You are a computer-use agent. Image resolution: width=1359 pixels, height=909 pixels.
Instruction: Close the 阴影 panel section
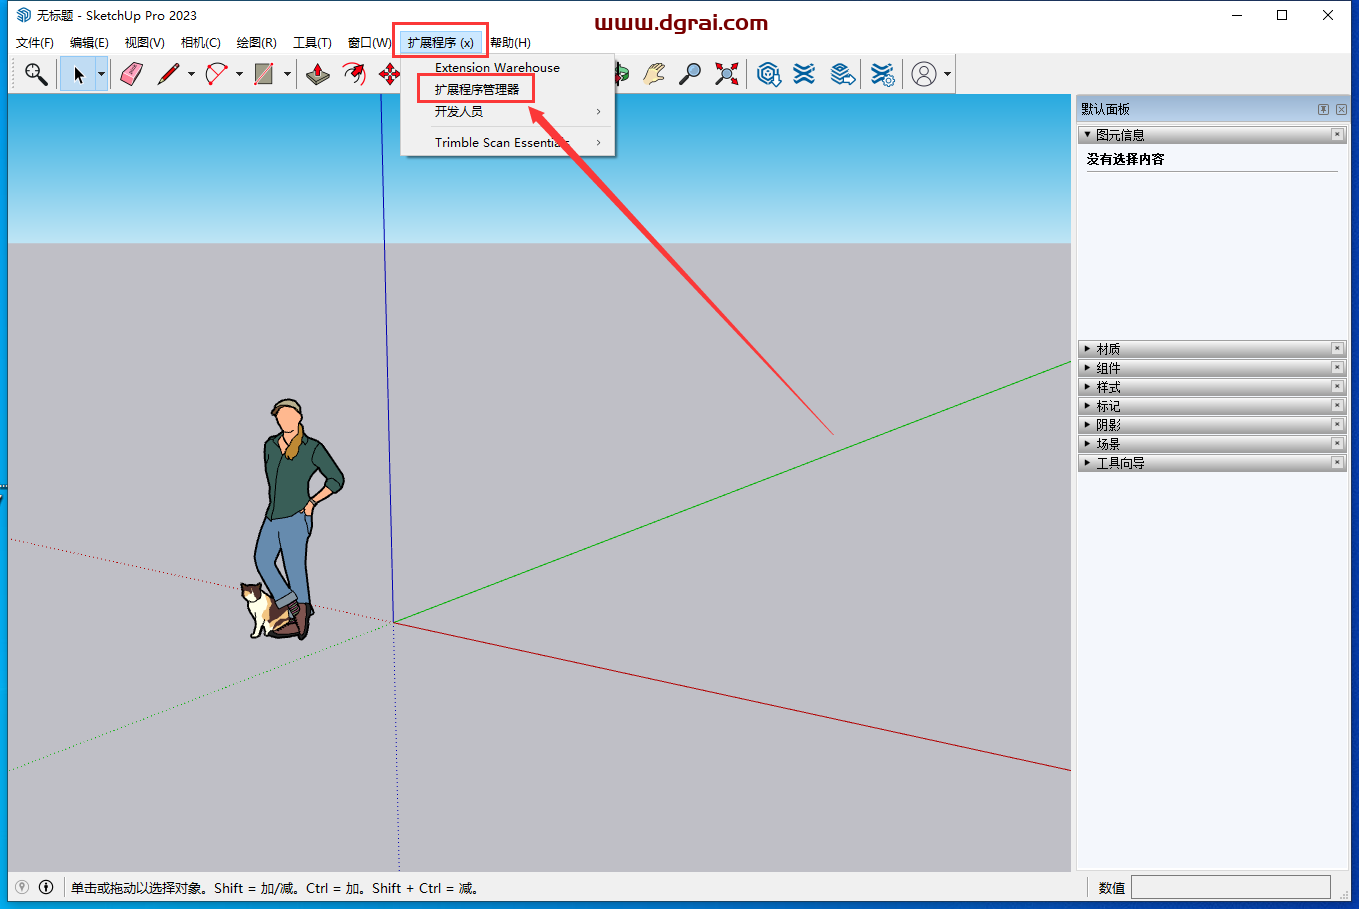click(x=1337, y=425)
